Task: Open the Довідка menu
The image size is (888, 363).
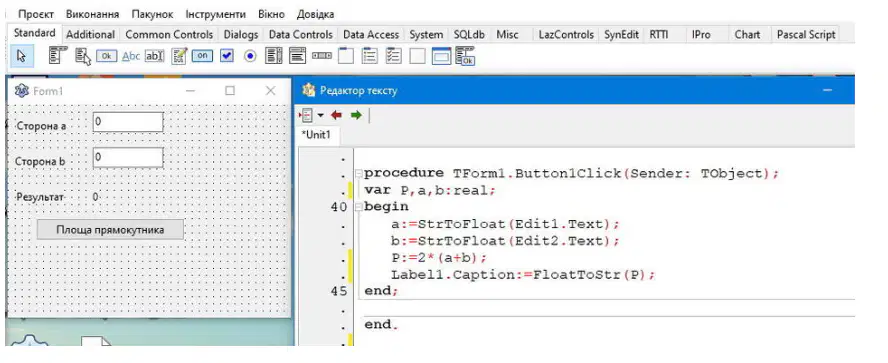Action: [315, 14]
